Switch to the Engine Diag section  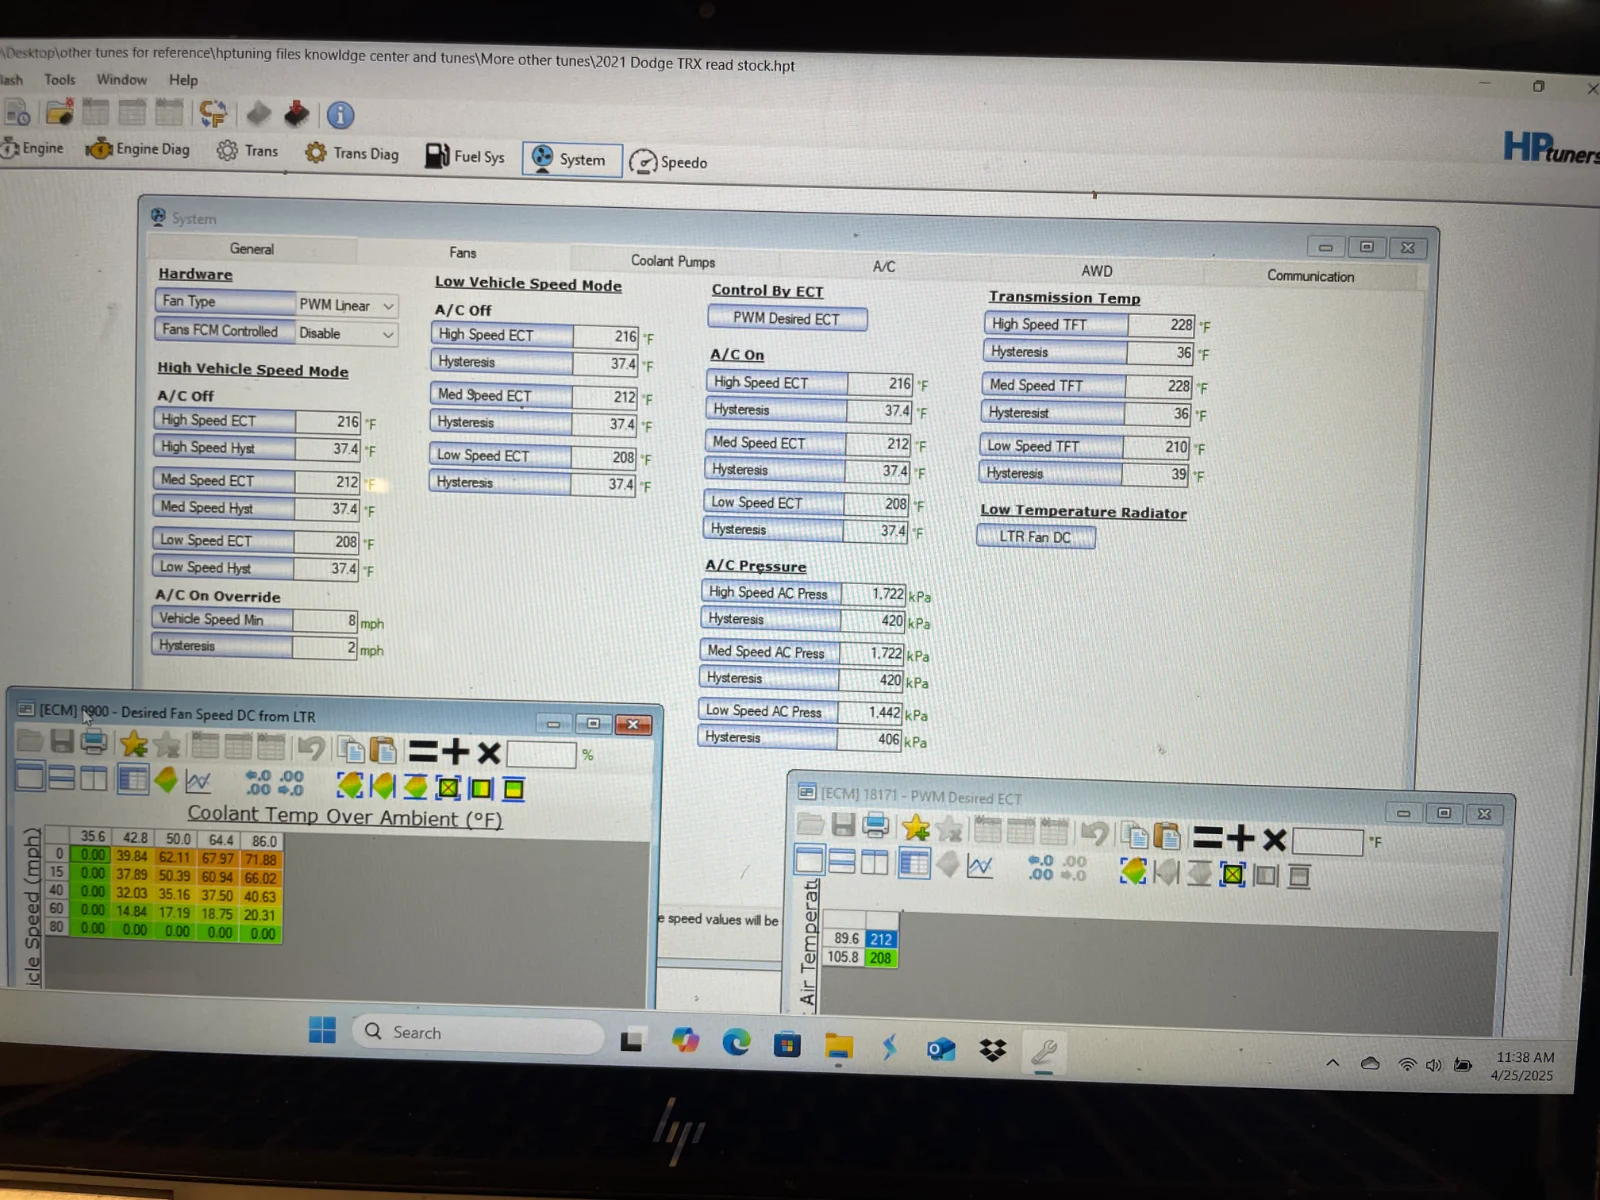138,149
